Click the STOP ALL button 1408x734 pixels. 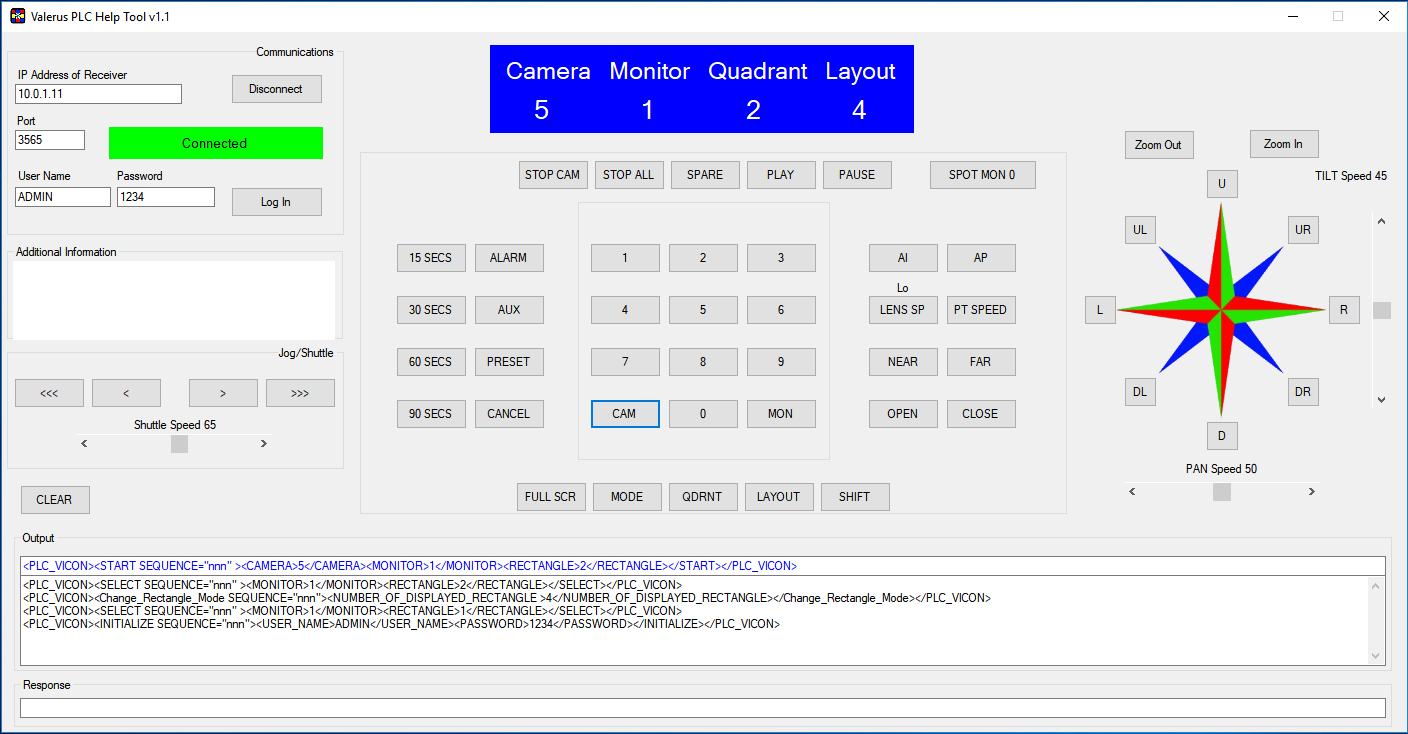click(x=629, y=175)
